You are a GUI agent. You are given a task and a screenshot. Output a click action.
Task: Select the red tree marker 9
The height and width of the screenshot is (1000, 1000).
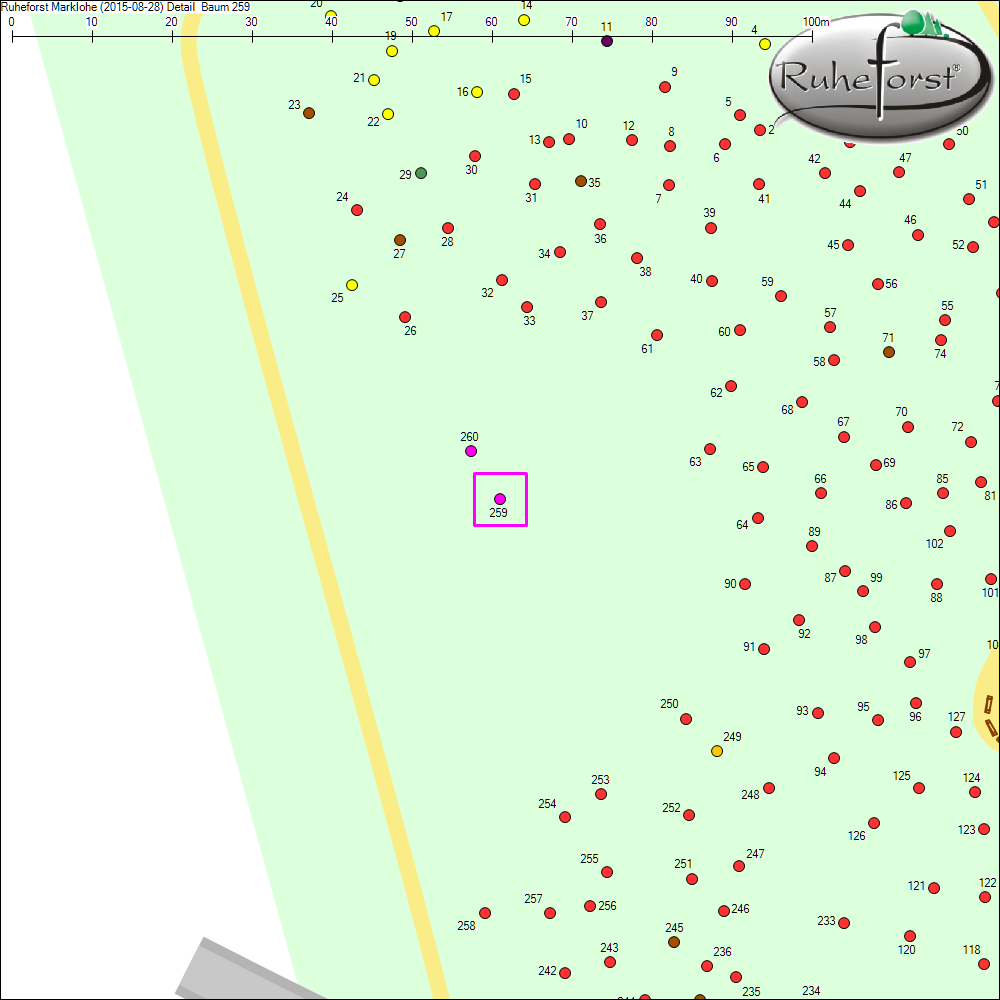point(665,87)
